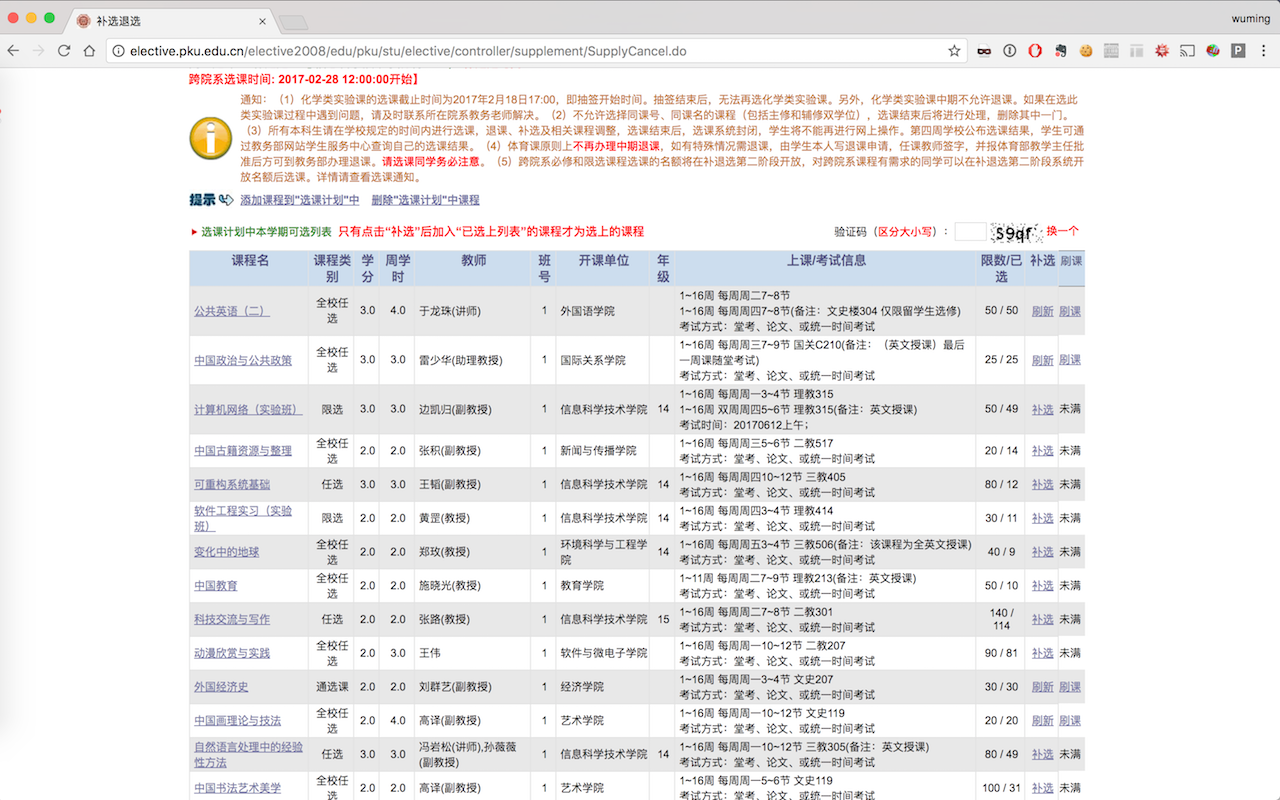Click the gray grid extension icon
Image resolution: width=1280 pixels, height=800 pixels.
[x=1112, y=51]
